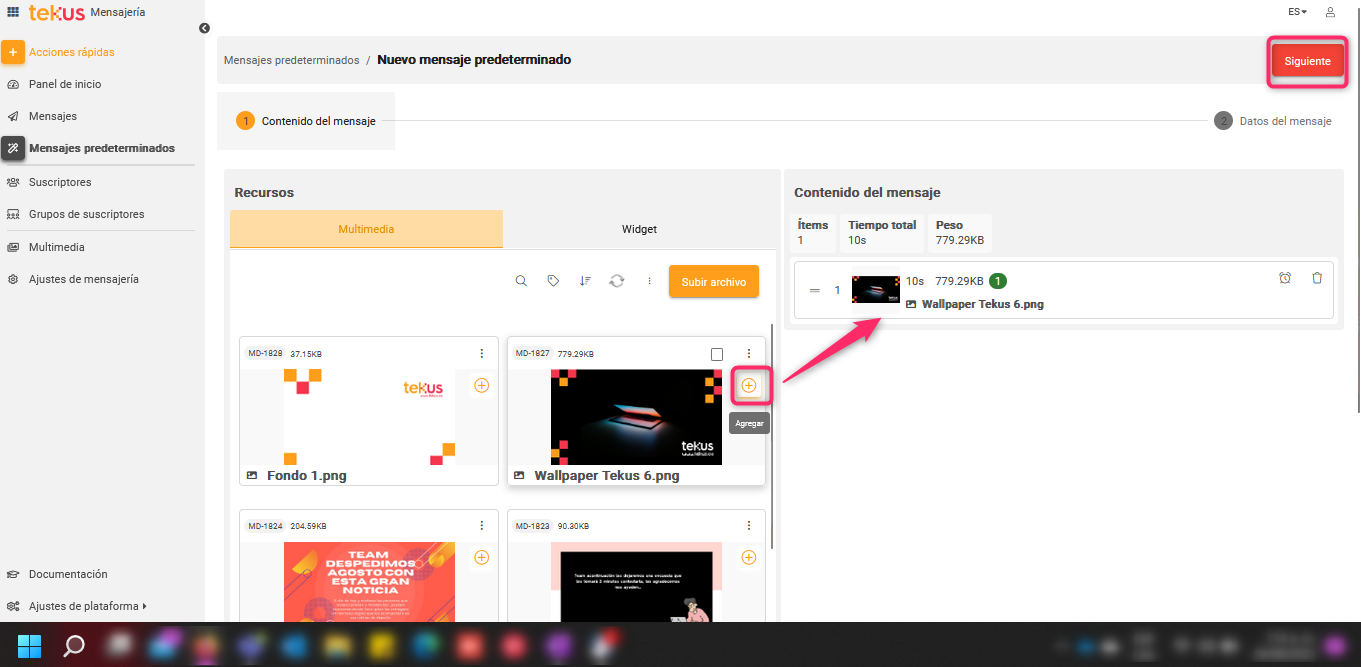Open options menu for Fondo 1.png card
This screenshot has width=1361, height=667.
pos(482,354)
